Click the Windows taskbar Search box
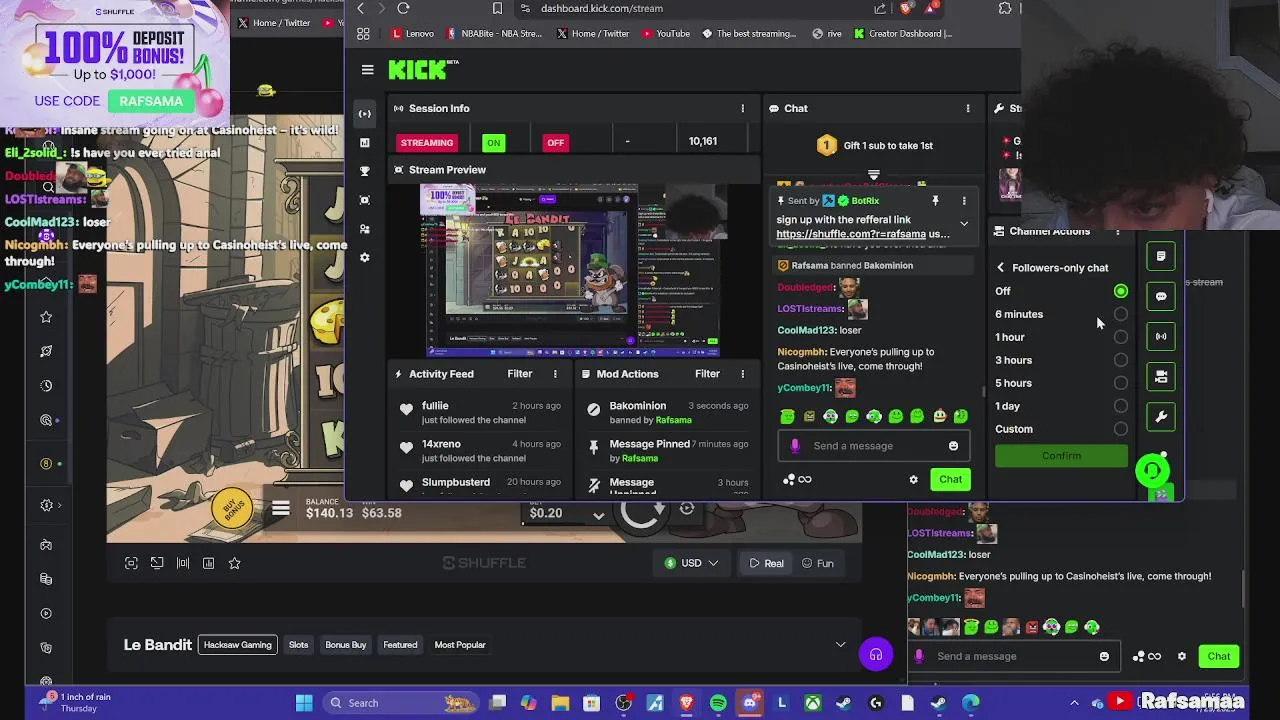This screenshot has height=720, width=1280. (x=403, y=703)
